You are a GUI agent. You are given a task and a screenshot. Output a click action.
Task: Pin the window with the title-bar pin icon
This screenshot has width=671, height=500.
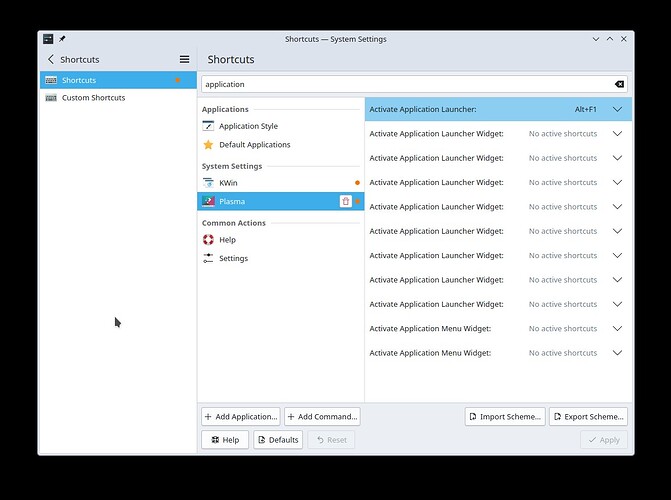(62, 39)
